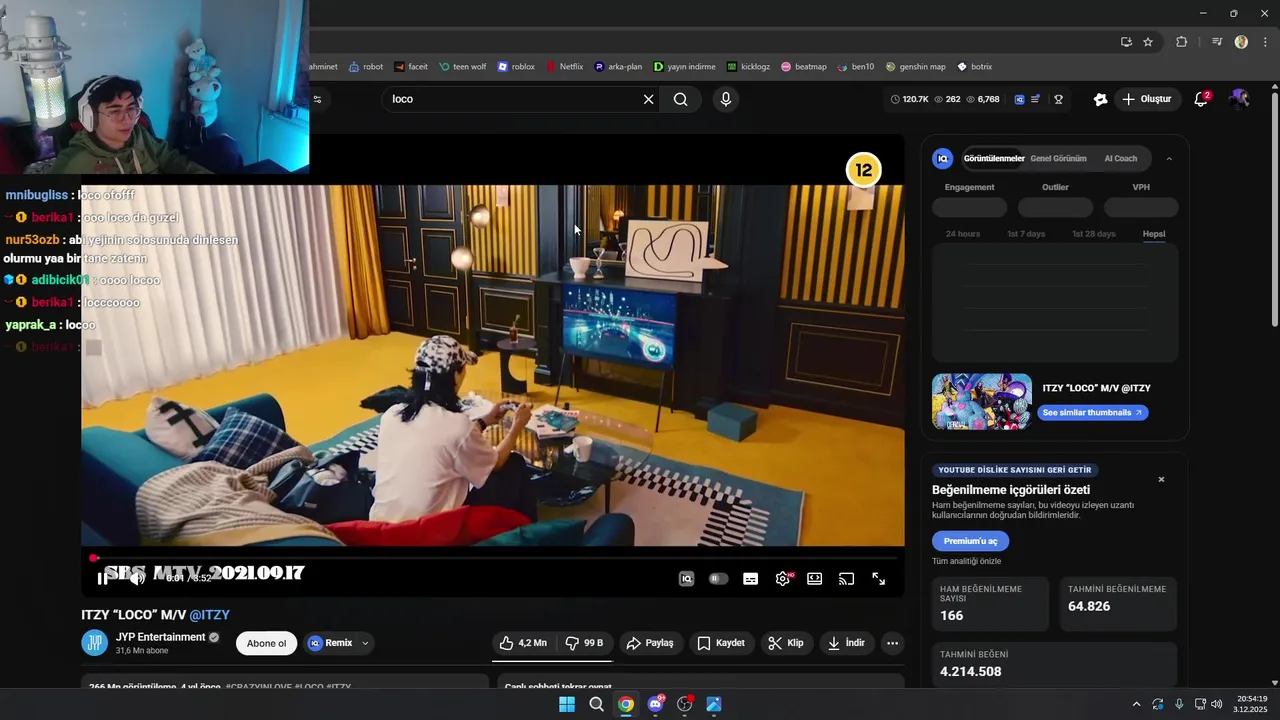
Task: Open Chrome extensions puzzle icon
Action: click(1182, 42)
